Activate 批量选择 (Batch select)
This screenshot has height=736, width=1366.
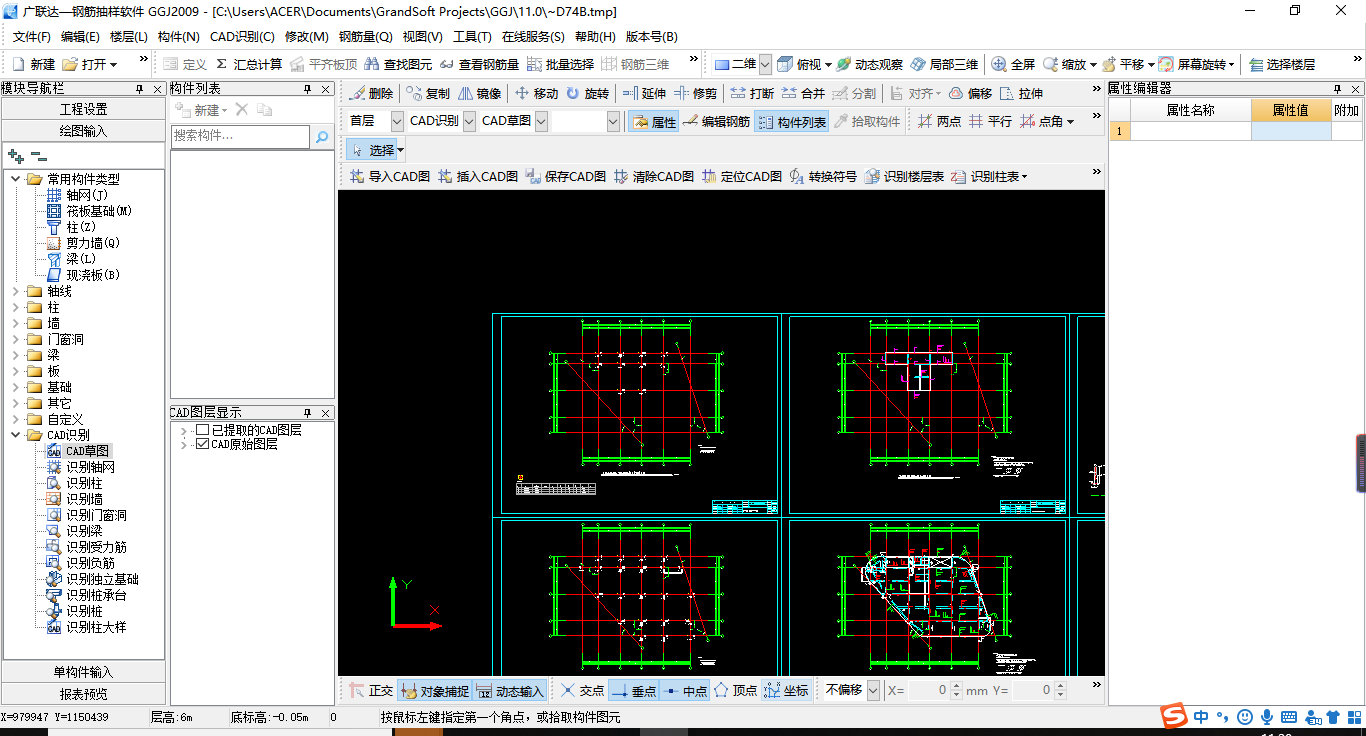point(560,64)
